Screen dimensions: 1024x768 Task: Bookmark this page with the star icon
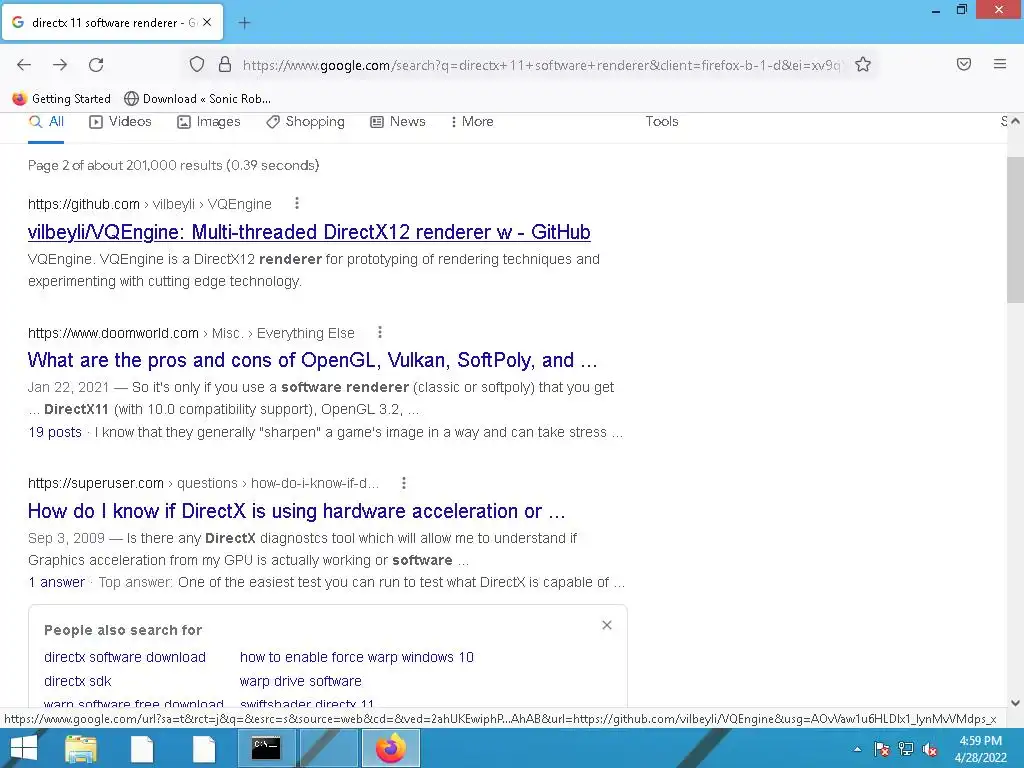tap(863, 64)
